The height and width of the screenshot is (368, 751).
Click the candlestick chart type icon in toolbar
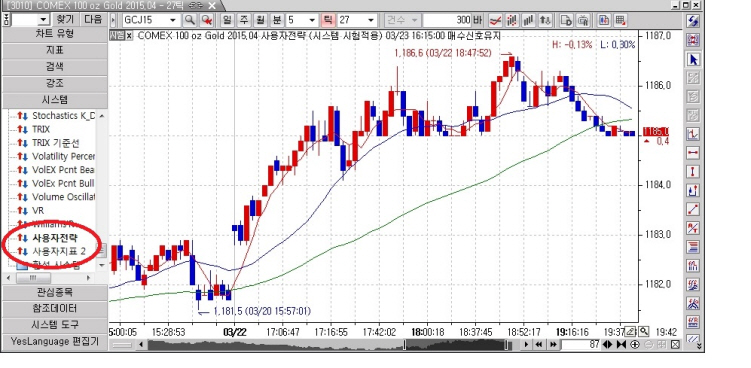point(512,20)
